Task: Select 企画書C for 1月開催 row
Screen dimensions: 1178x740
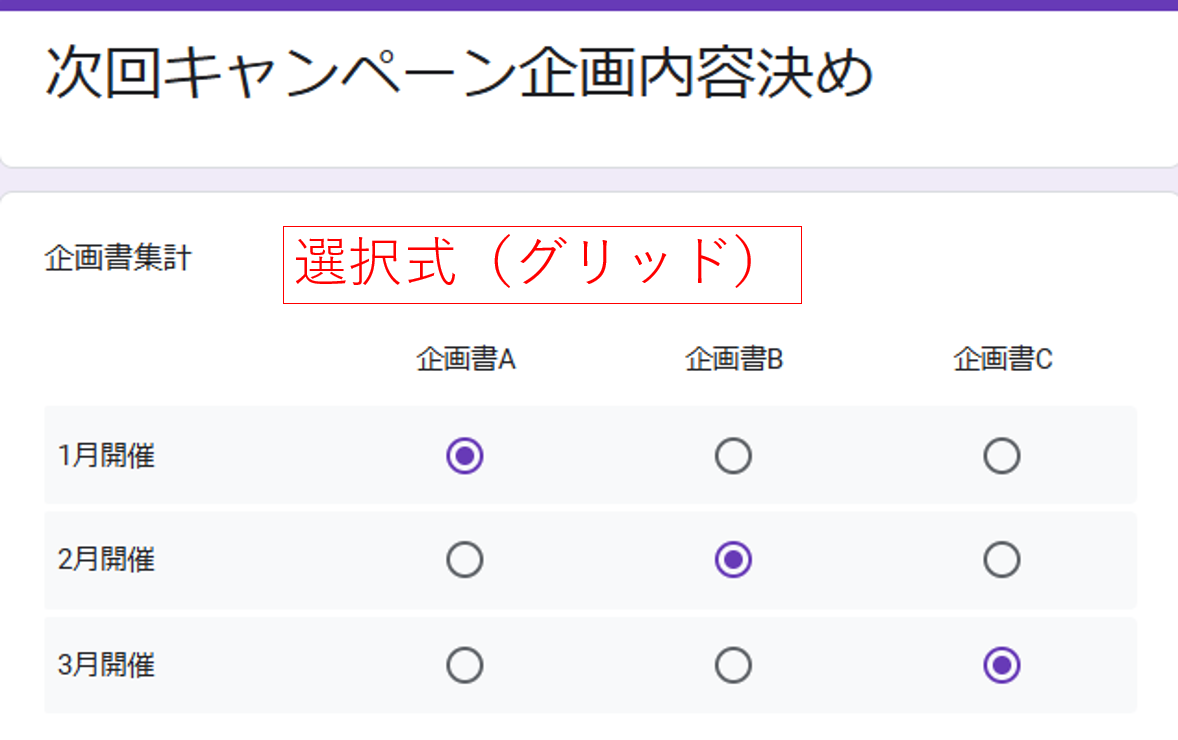Action: [1001, 456]
